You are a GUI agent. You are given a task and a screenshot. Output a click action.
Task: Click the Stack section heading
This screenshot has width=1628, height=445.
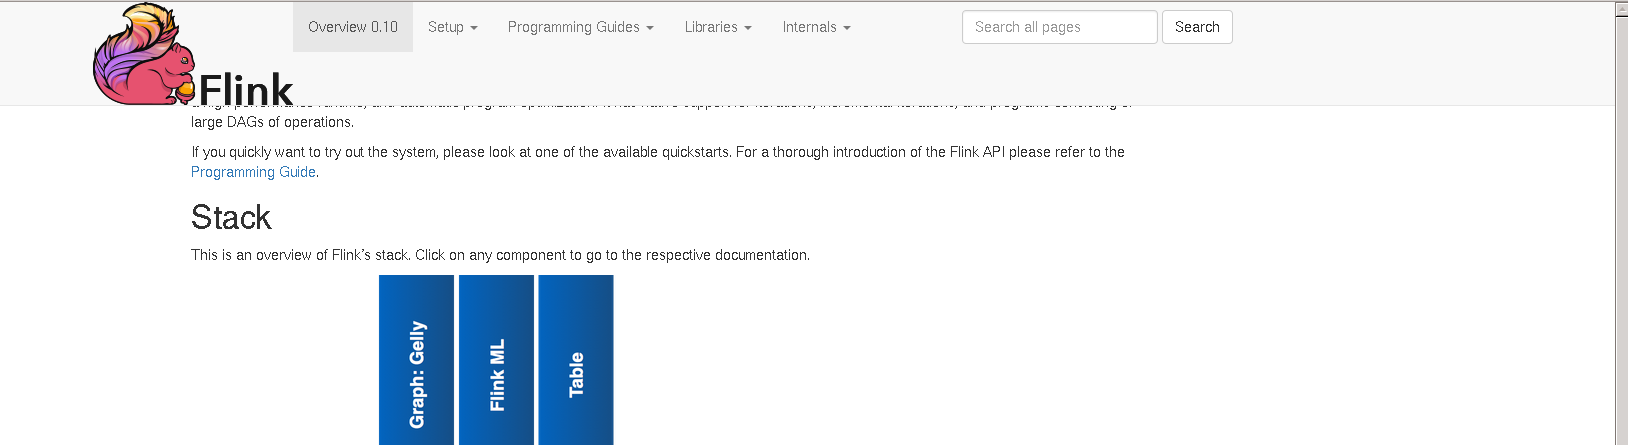click(x=231, y=217)
